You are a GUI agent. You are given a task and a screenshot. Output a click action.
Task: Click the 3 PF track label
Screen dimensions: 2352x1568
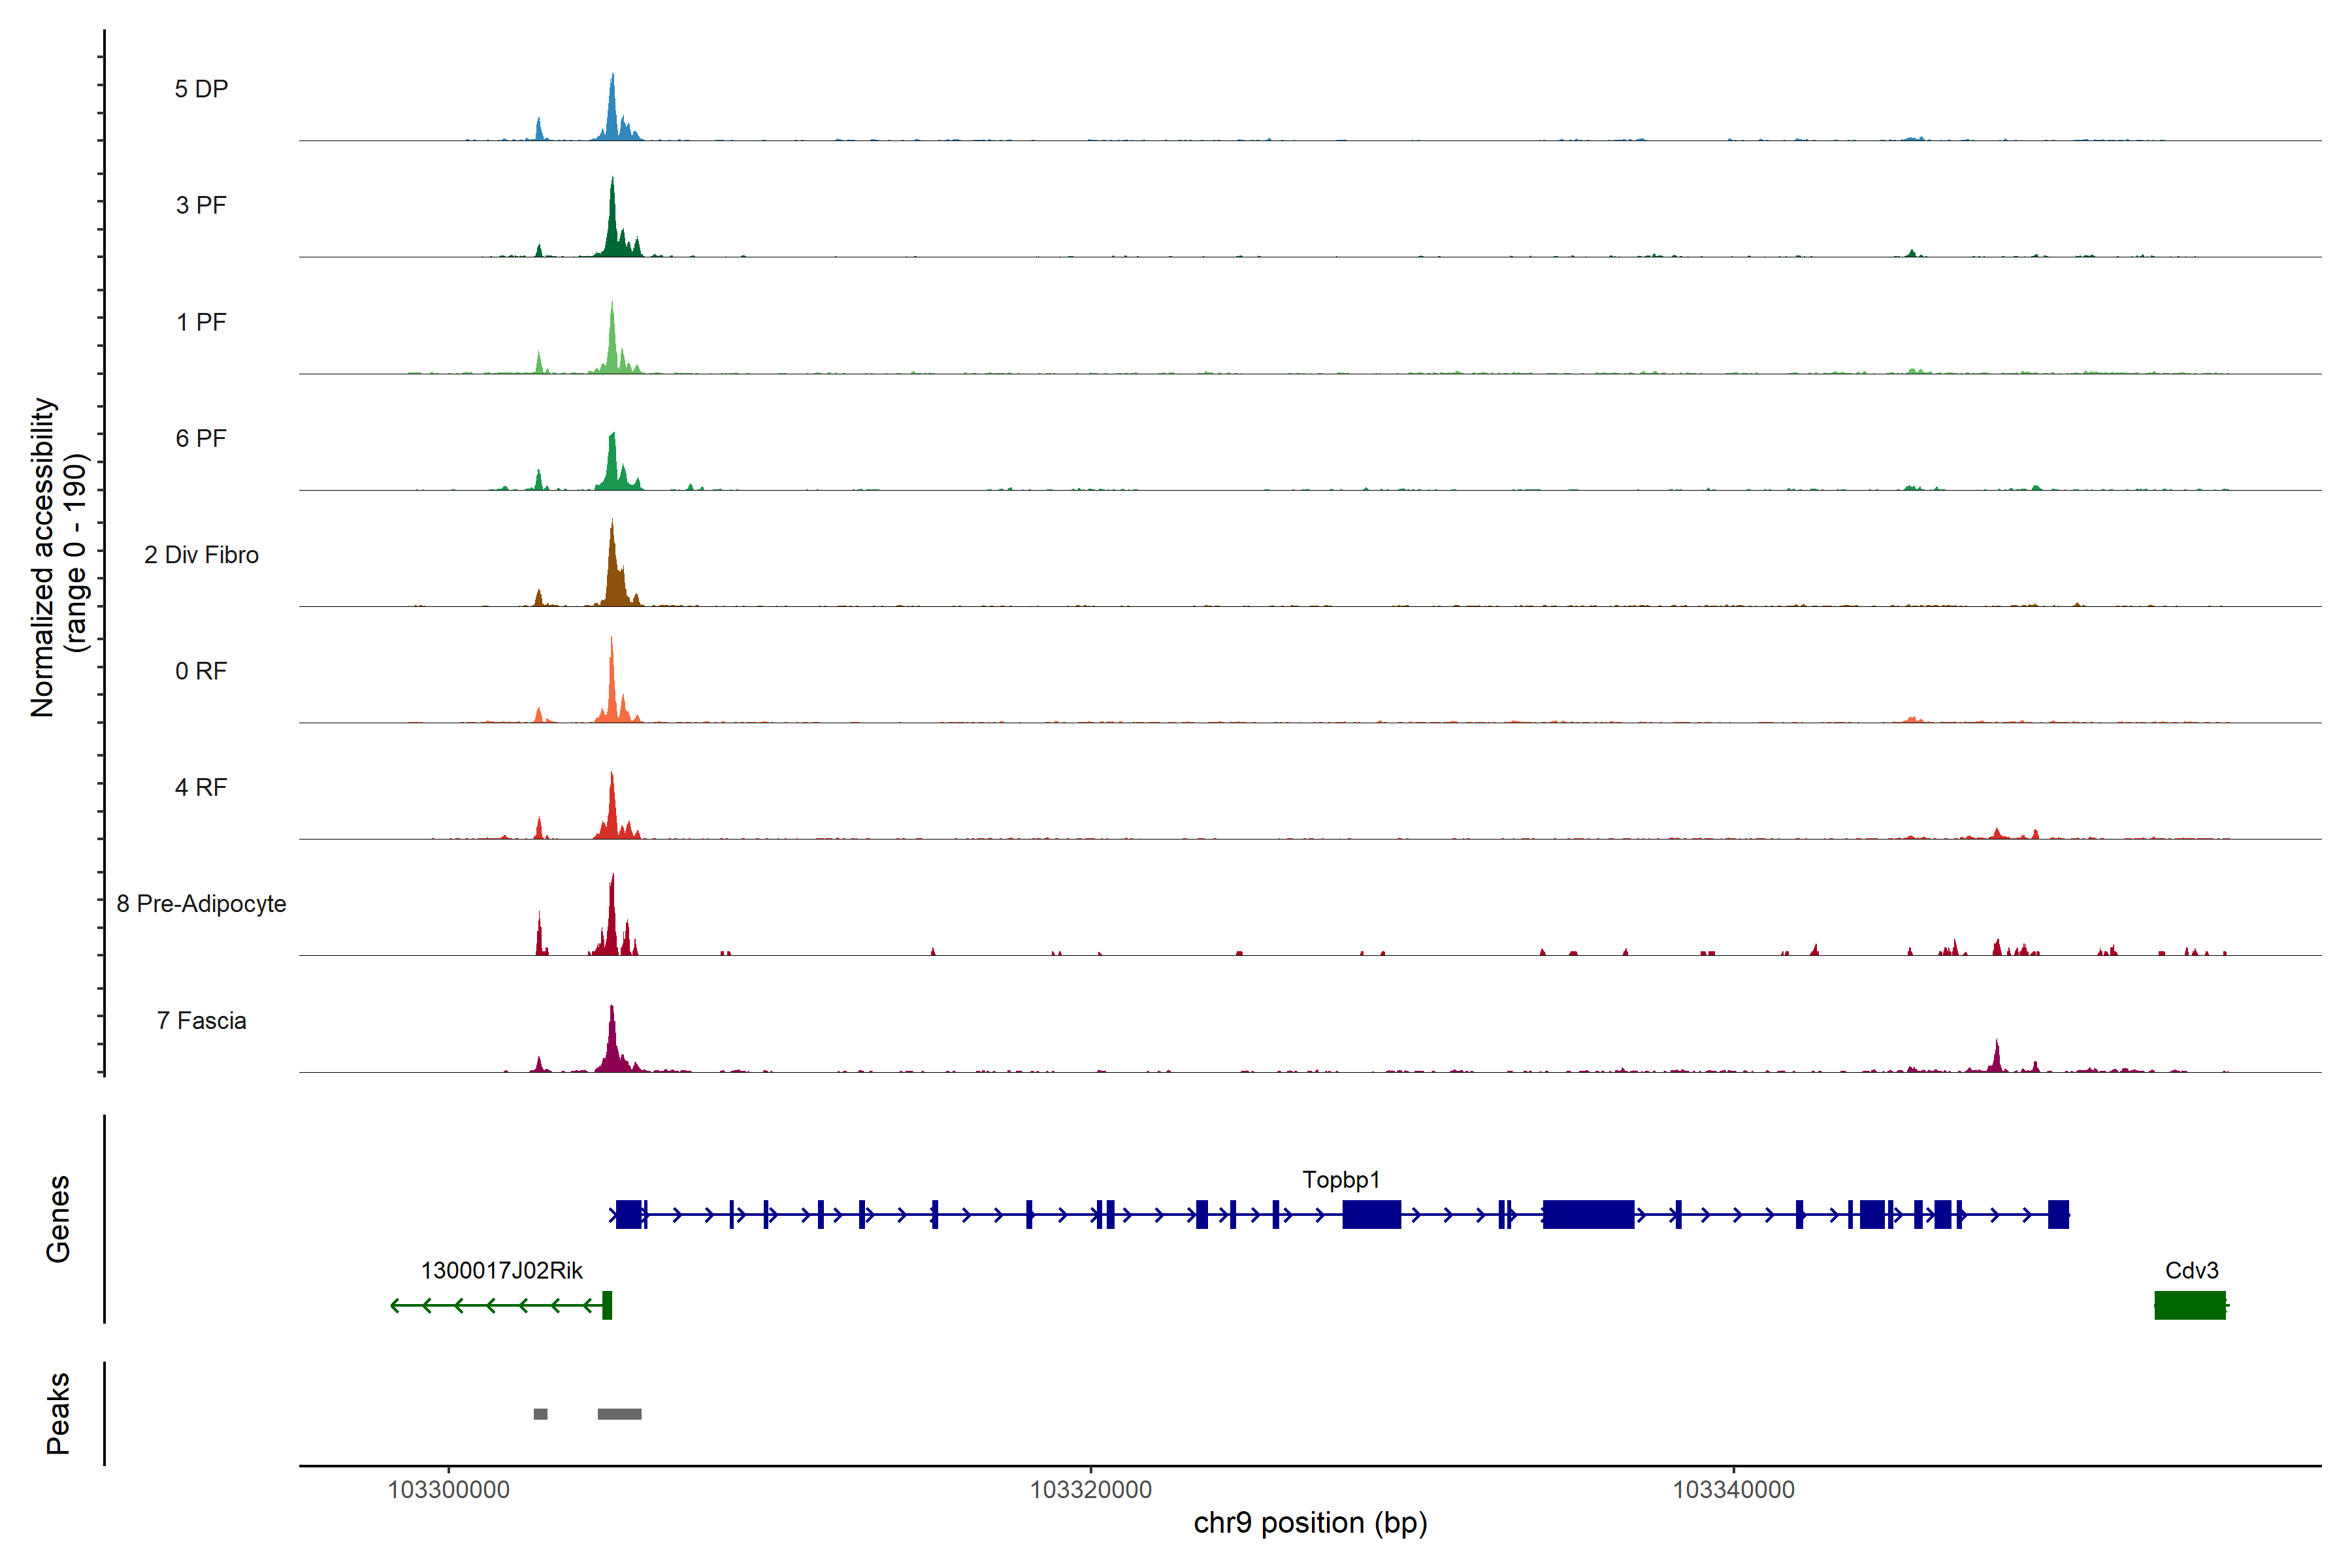[x=201, y=205]
